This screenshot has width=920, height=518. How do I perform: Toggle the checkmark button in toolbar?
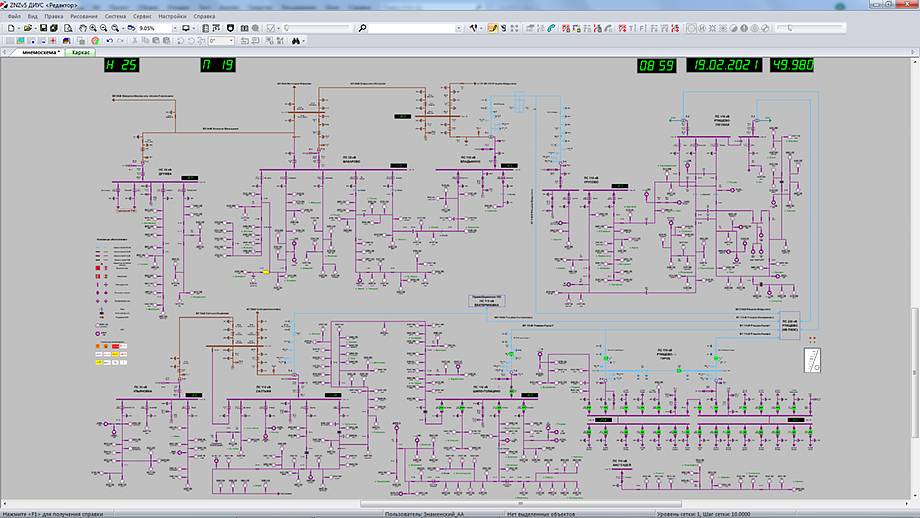pyautogui.click(x=270, y=28)
